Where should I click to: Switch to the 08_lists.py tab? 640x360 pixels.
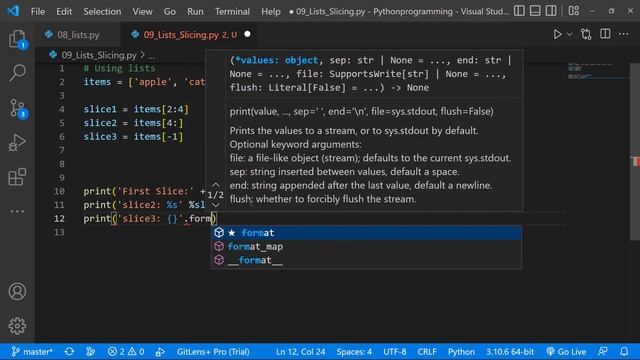click(78, 35)
